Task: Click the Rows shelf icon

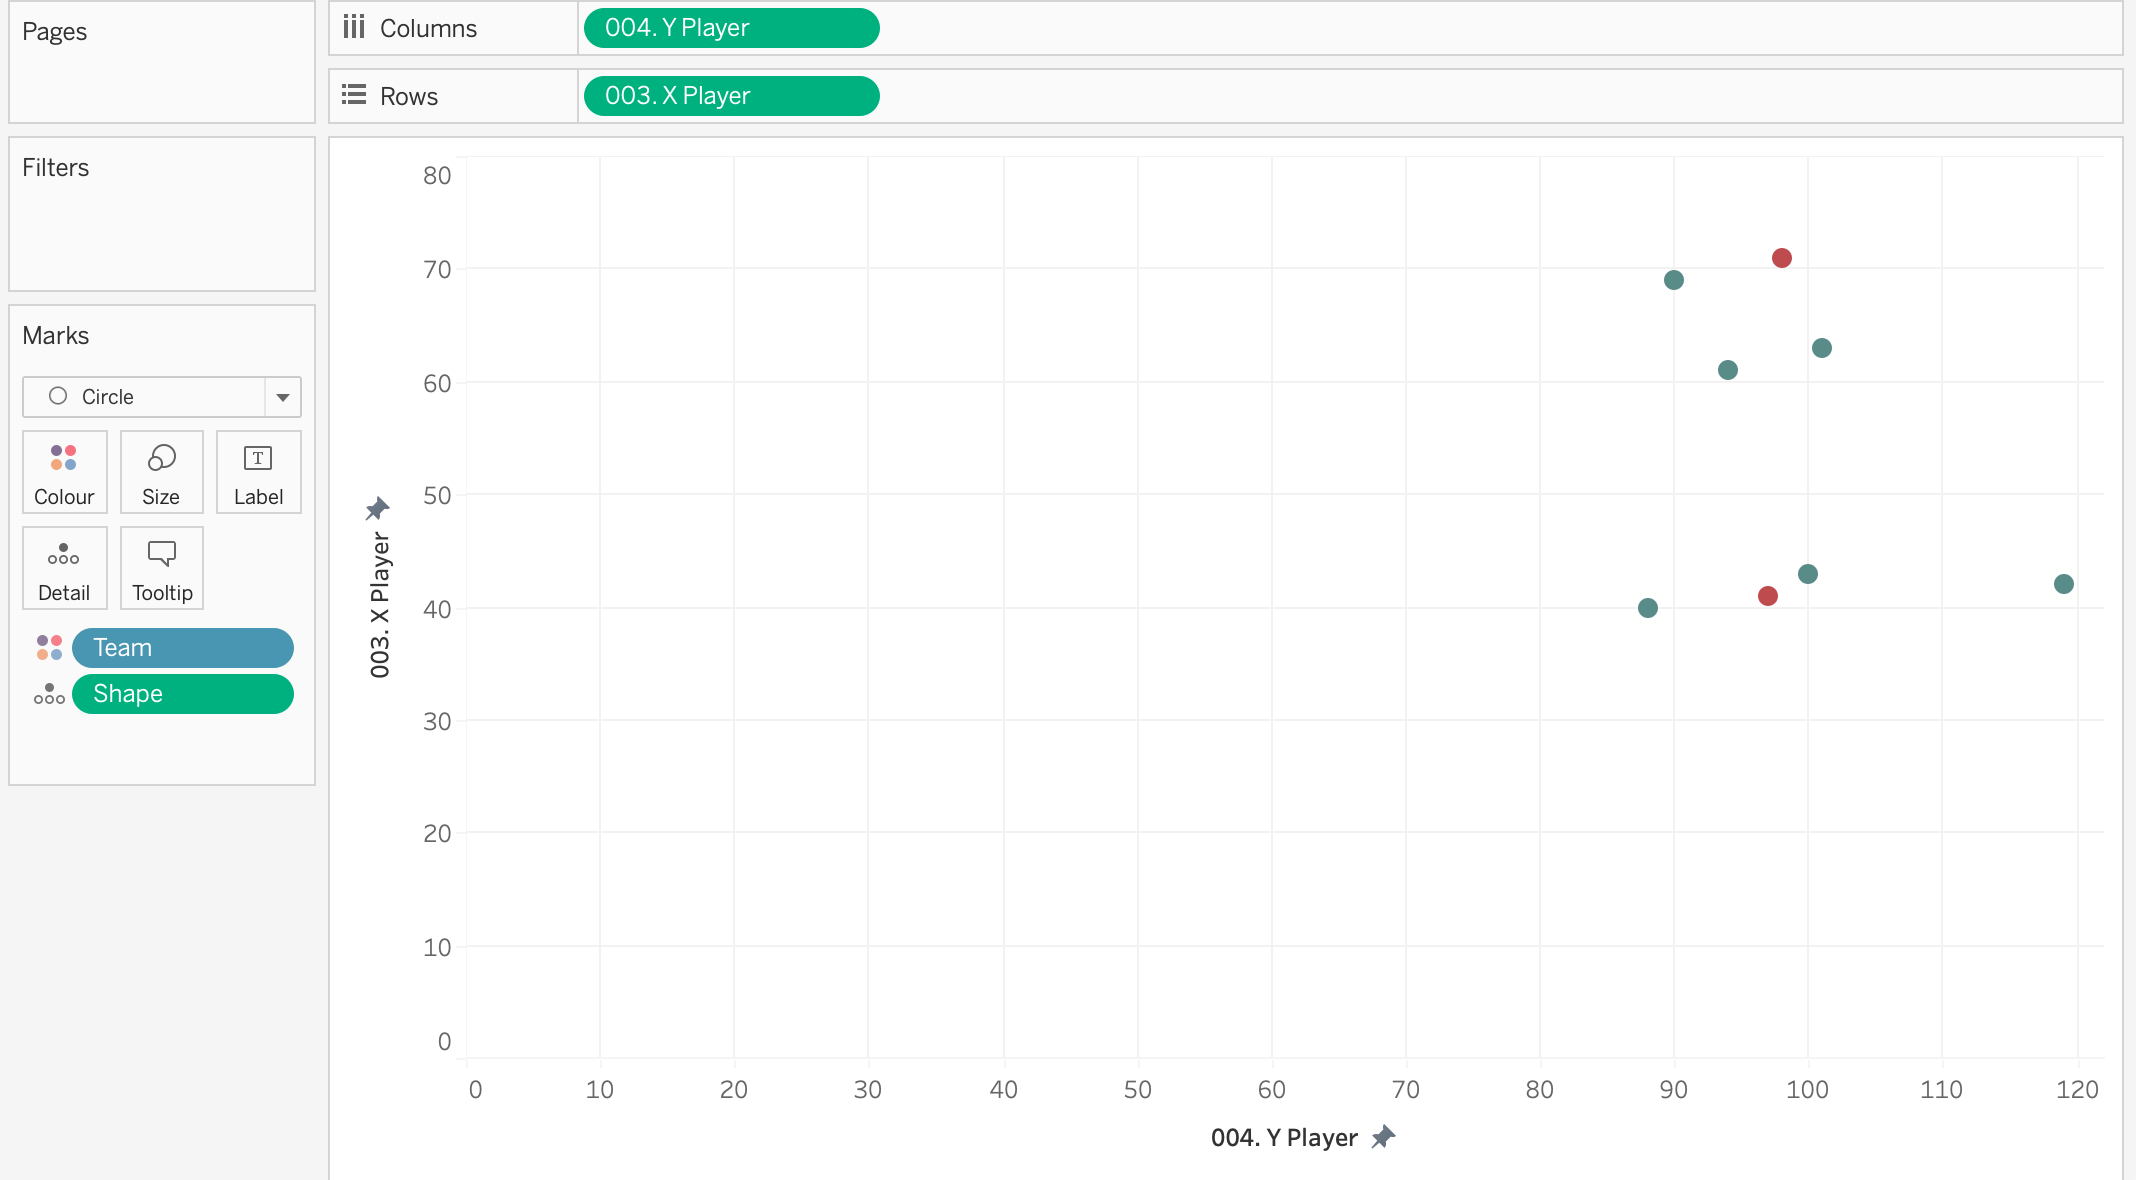Action: click(354, 95)
